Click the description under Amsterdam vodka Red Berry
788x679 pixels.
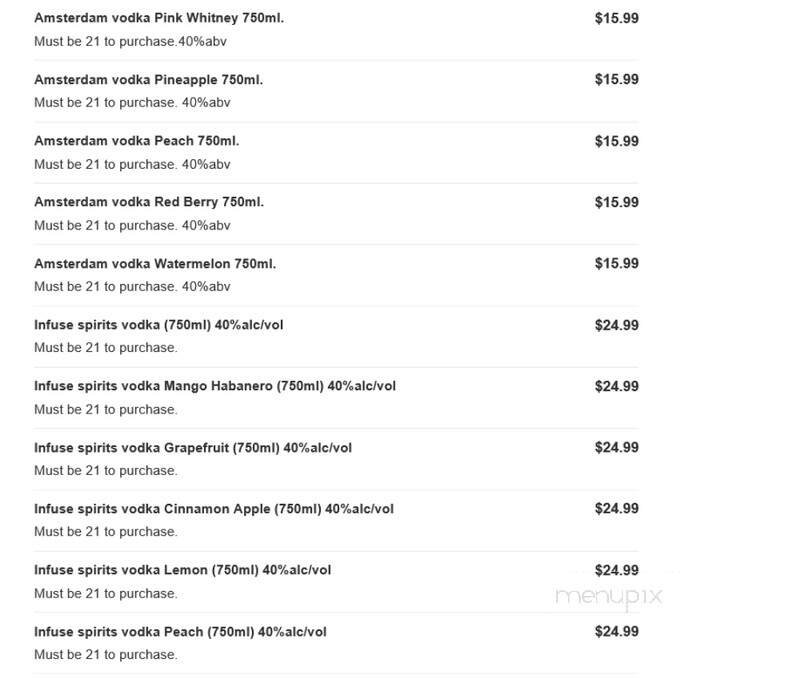click(x=132, y=225)
